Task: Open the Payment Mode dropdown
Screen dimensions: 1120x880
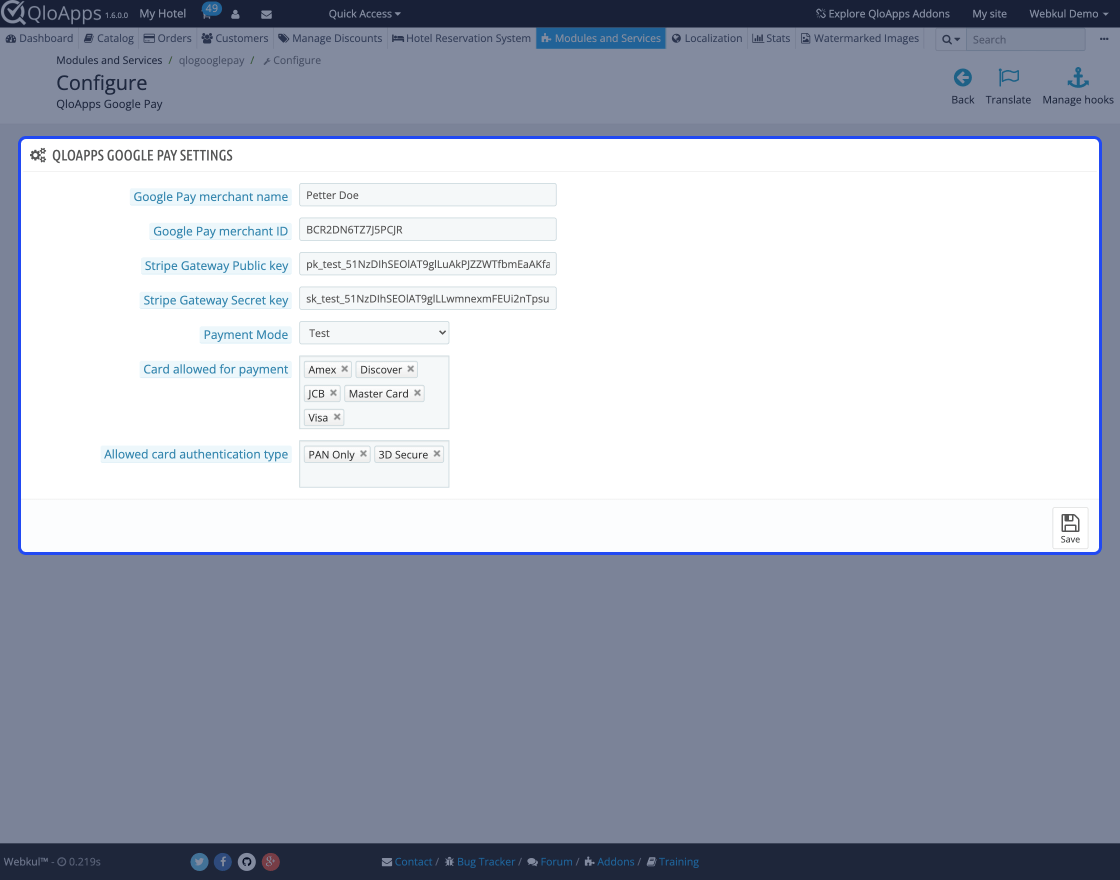Action: click(x=374, y=333)
